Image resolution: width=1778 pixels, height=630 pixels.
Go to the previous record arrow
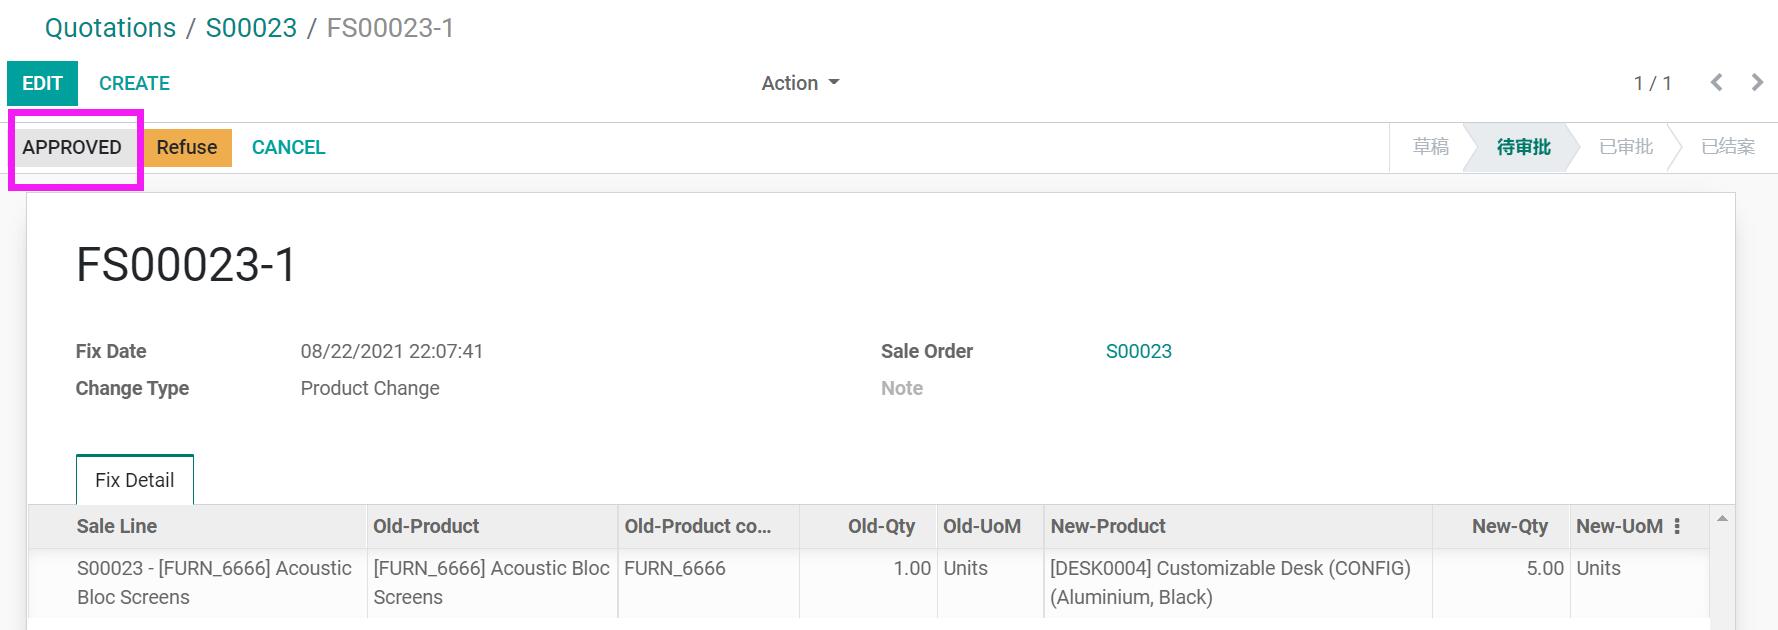[1716, 83]
